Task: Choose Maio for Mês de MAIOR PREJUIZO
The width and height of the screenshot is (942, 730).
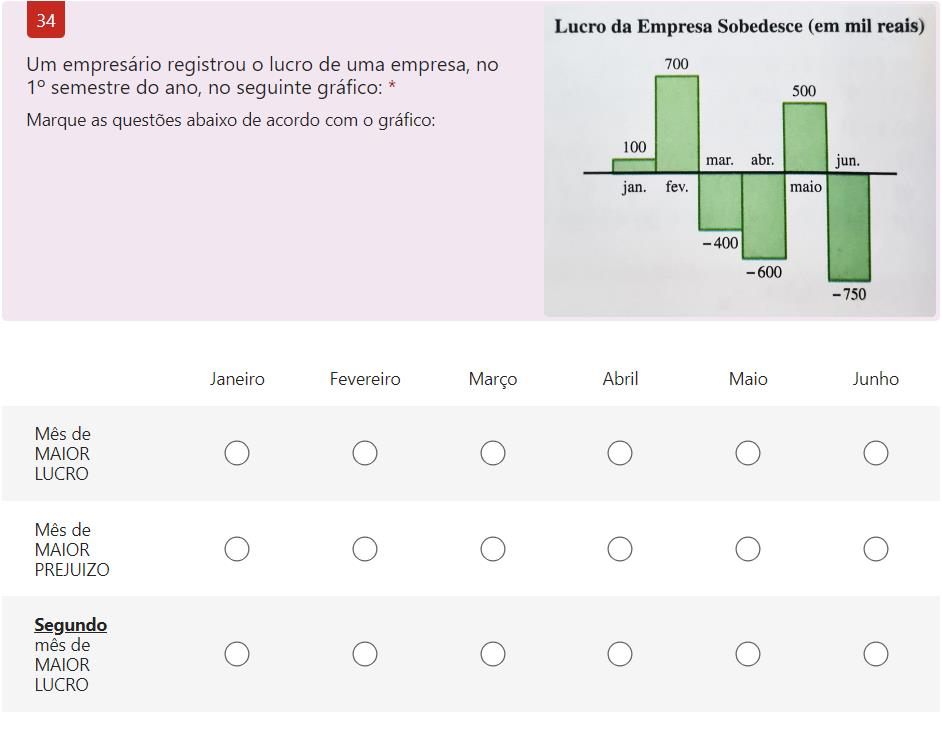Action: pos(748,549)
